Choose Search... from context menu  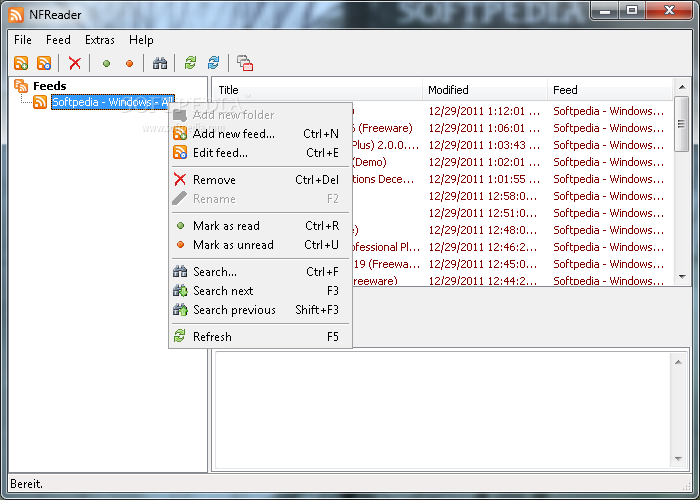pyautogui.click(x=260, y=271)
